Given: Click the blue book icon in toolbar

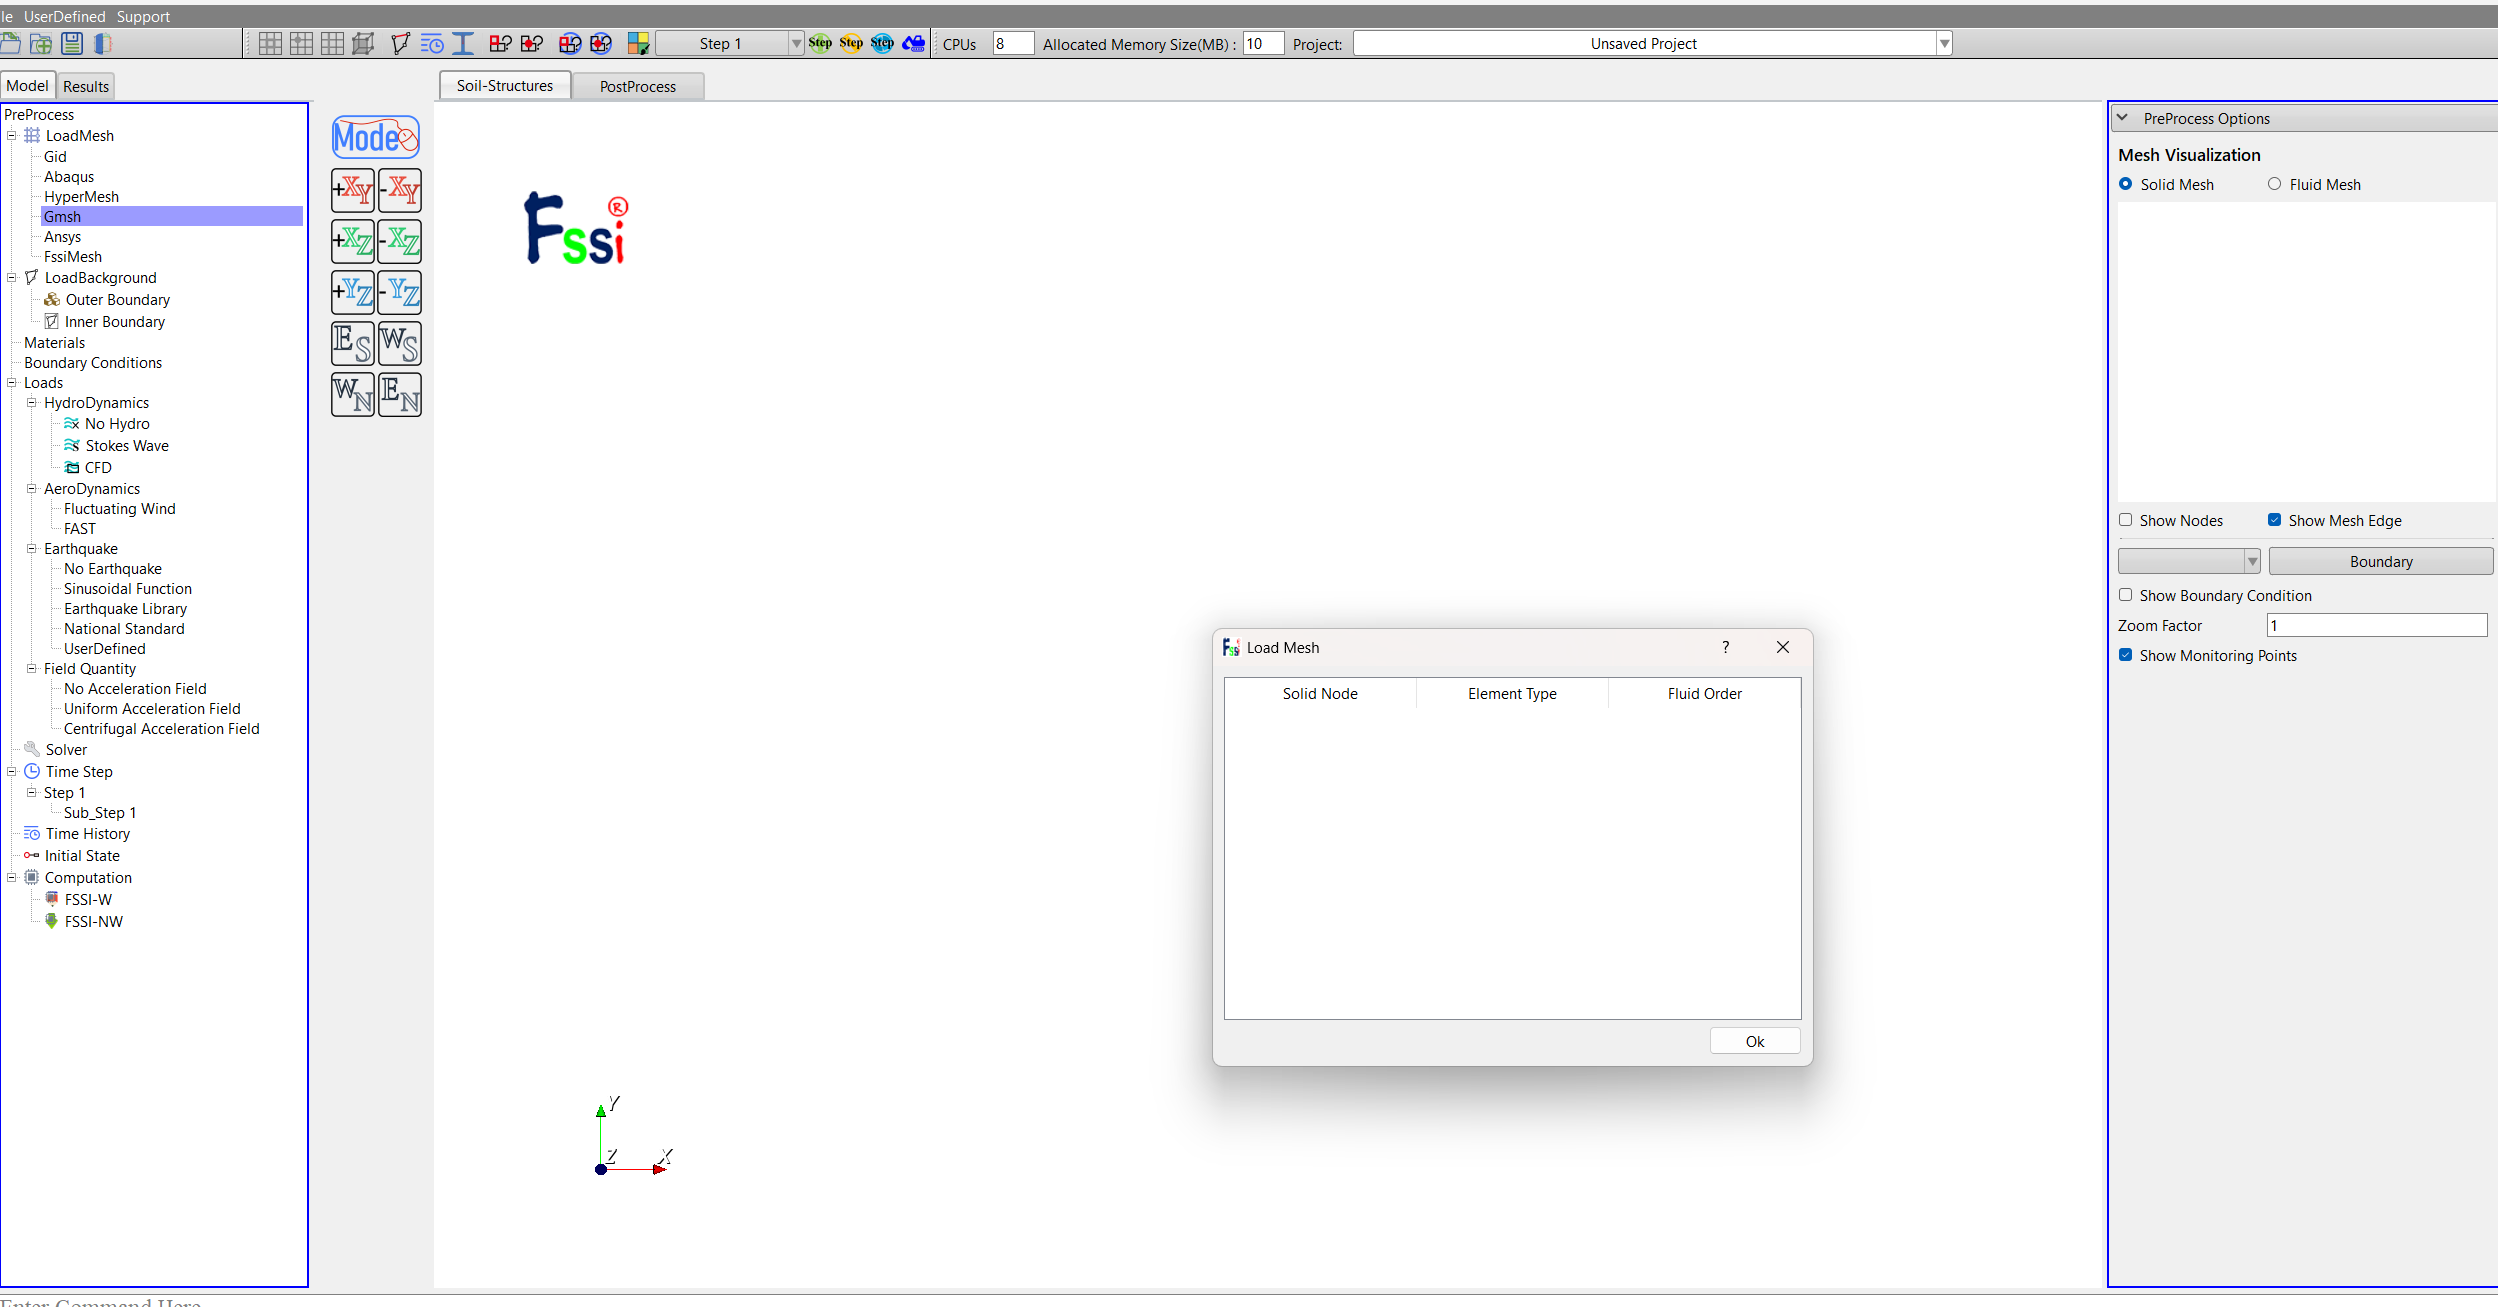Looking at the screenshot, I should 102,43.
